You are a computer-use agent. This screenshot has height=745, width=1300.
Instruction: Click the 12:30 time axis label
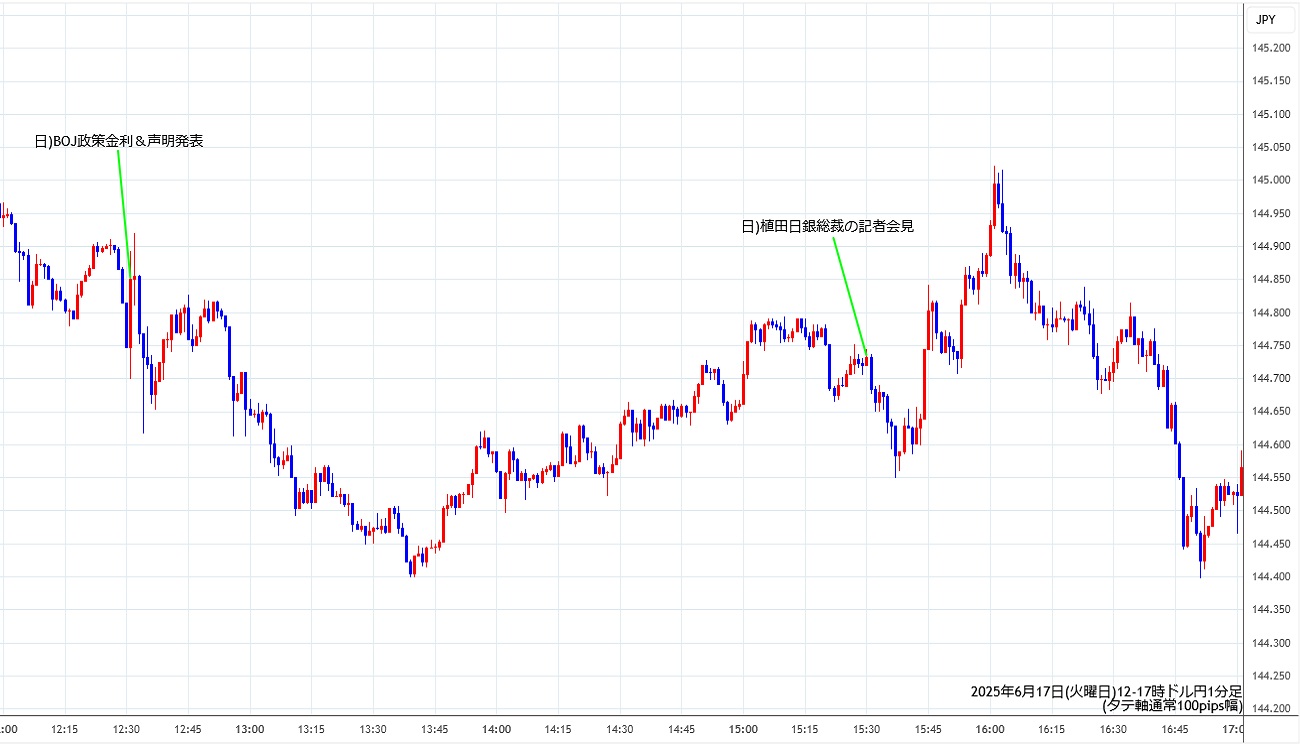127,729
